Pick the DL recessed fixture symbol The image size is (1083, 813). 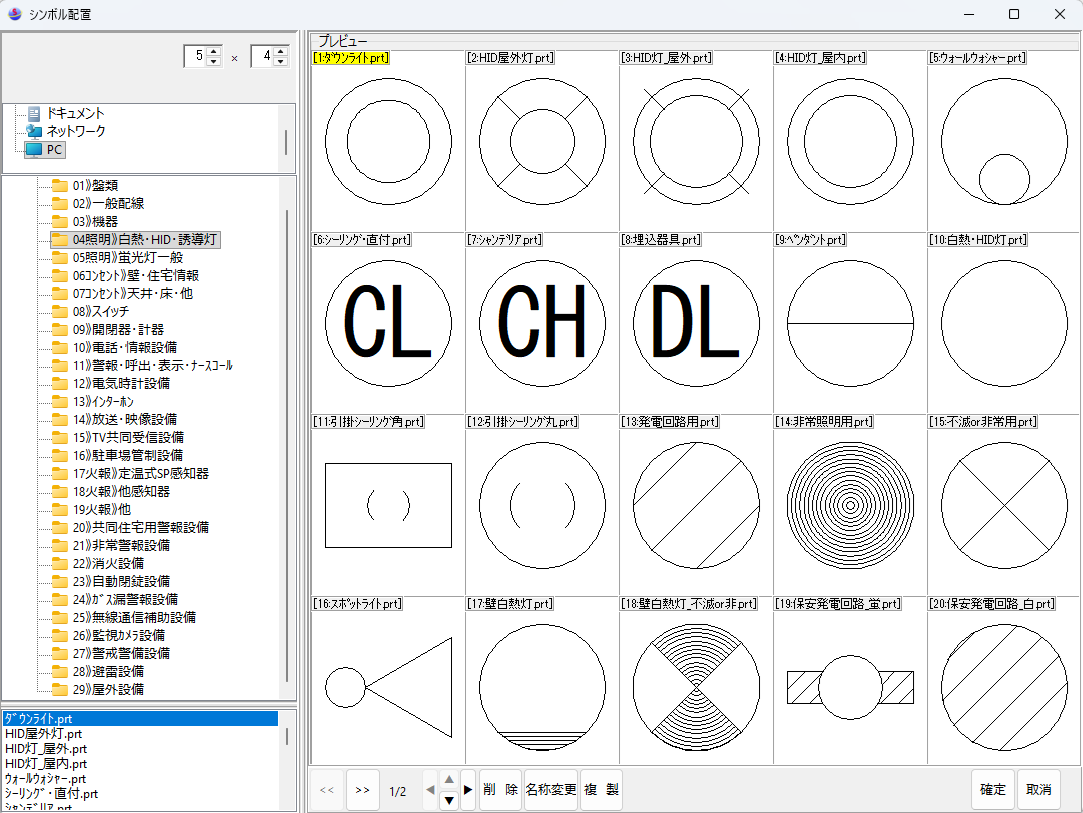(696, 324)
